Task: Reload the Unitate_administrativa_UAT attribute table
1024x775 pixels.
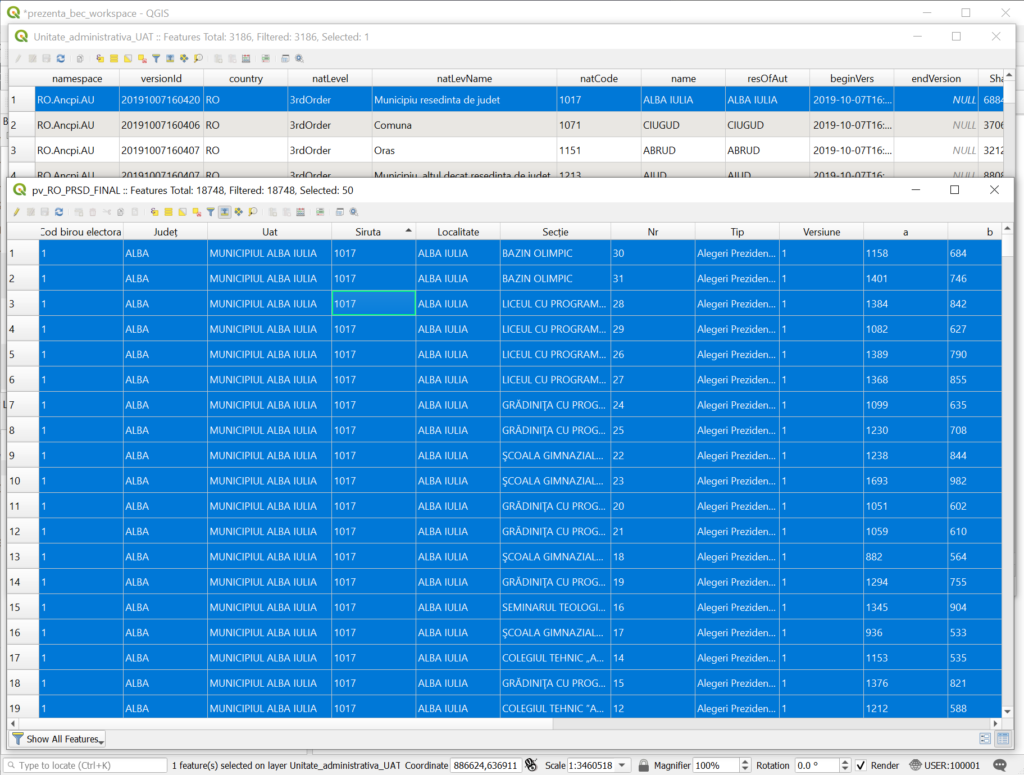Action: pyautogui.click(x=61, y=59)
